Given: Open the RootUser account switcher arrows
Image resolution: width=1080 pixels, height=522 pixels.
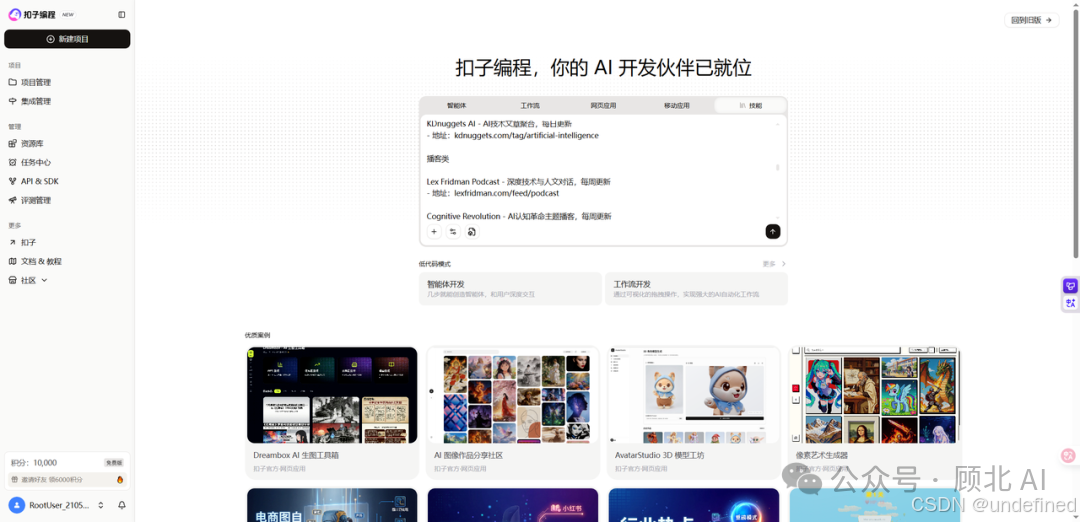Looking at the screenshot, I should click(101, 505).
